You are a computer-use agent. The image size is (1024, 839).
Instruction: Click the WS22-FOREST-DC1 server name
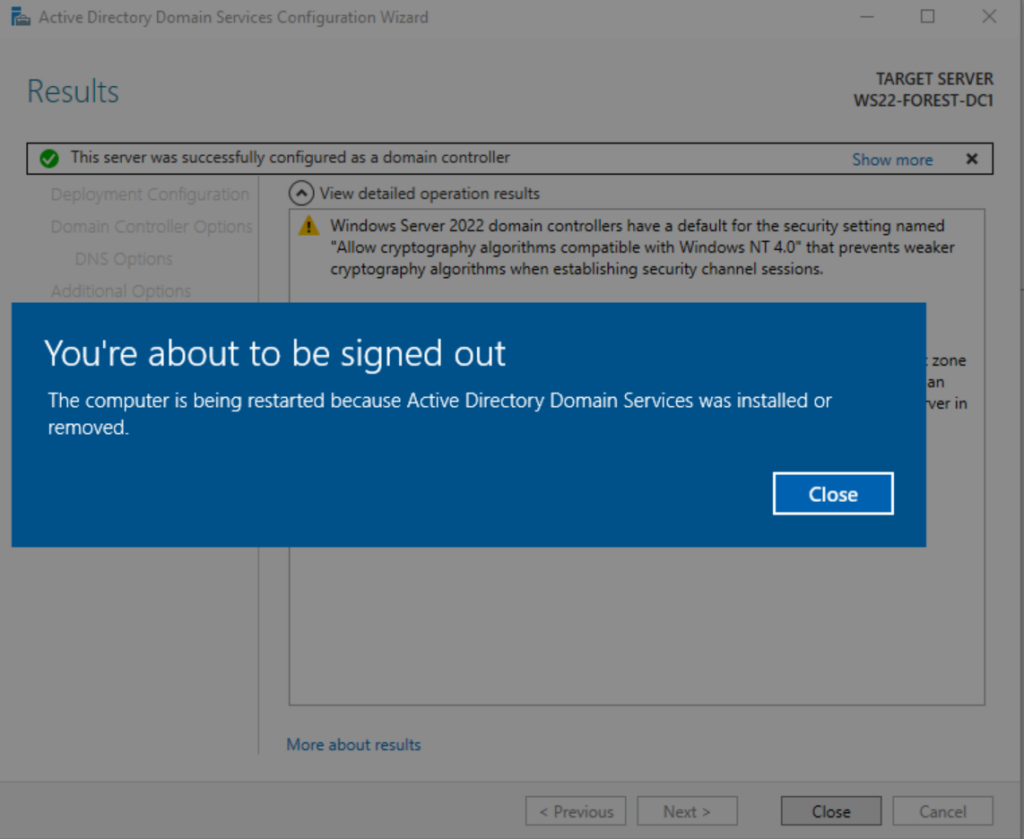(x=923, y=101)
